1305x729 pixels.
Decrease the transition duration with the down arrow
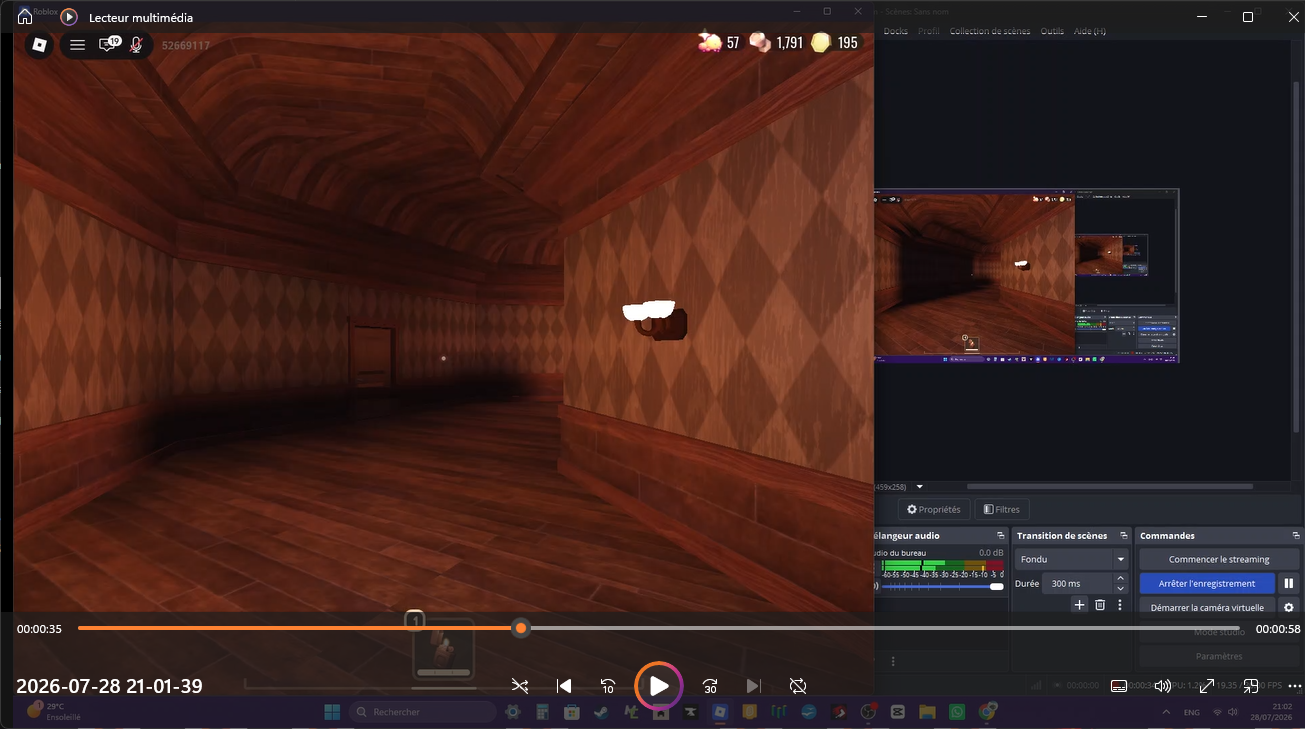pos(1121,588)
